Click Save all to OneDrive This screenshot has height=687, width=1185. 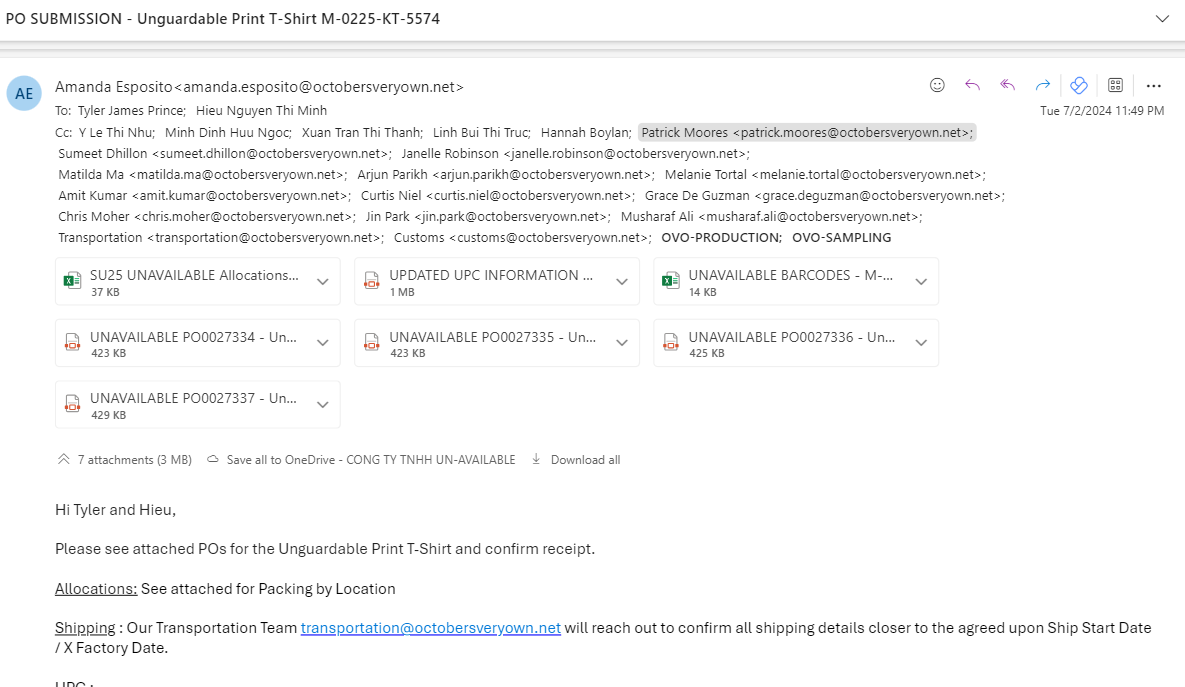pyautogui.click(x=370, y=460)
